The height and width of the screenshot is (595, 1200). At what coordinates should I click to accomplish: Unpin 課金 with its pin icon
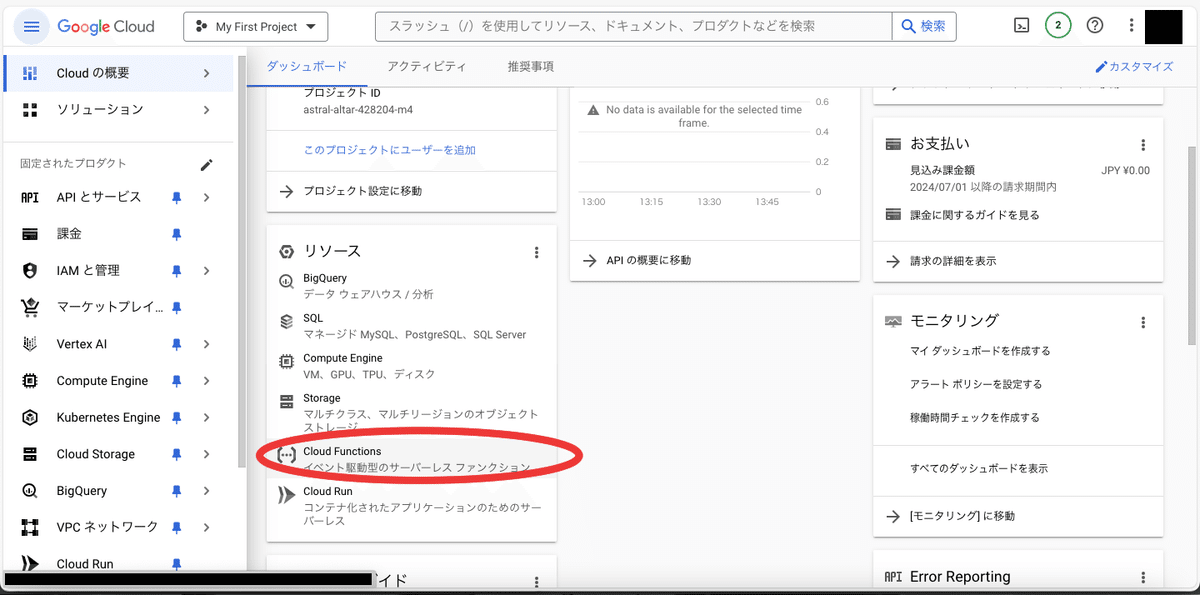(x=177, y=234)
